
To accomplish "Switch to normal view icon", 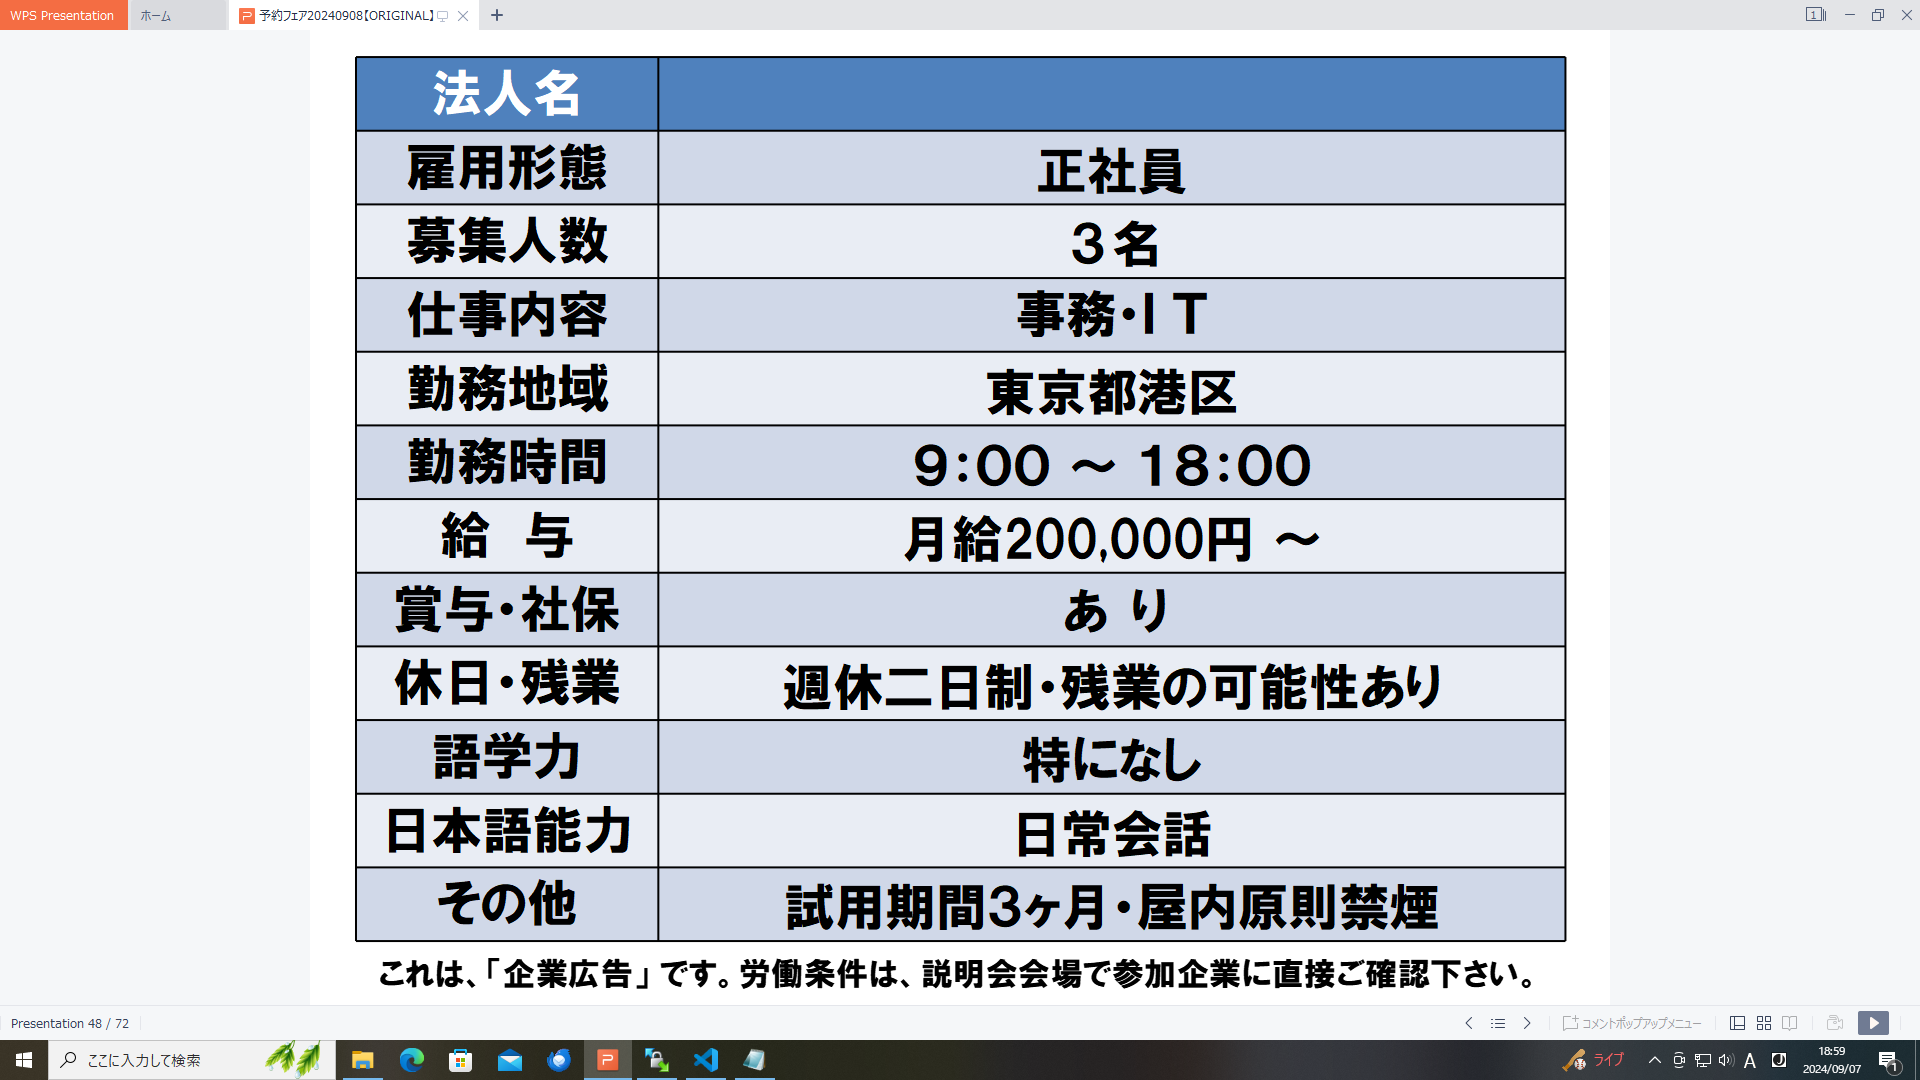I will click(1737, 1023).
